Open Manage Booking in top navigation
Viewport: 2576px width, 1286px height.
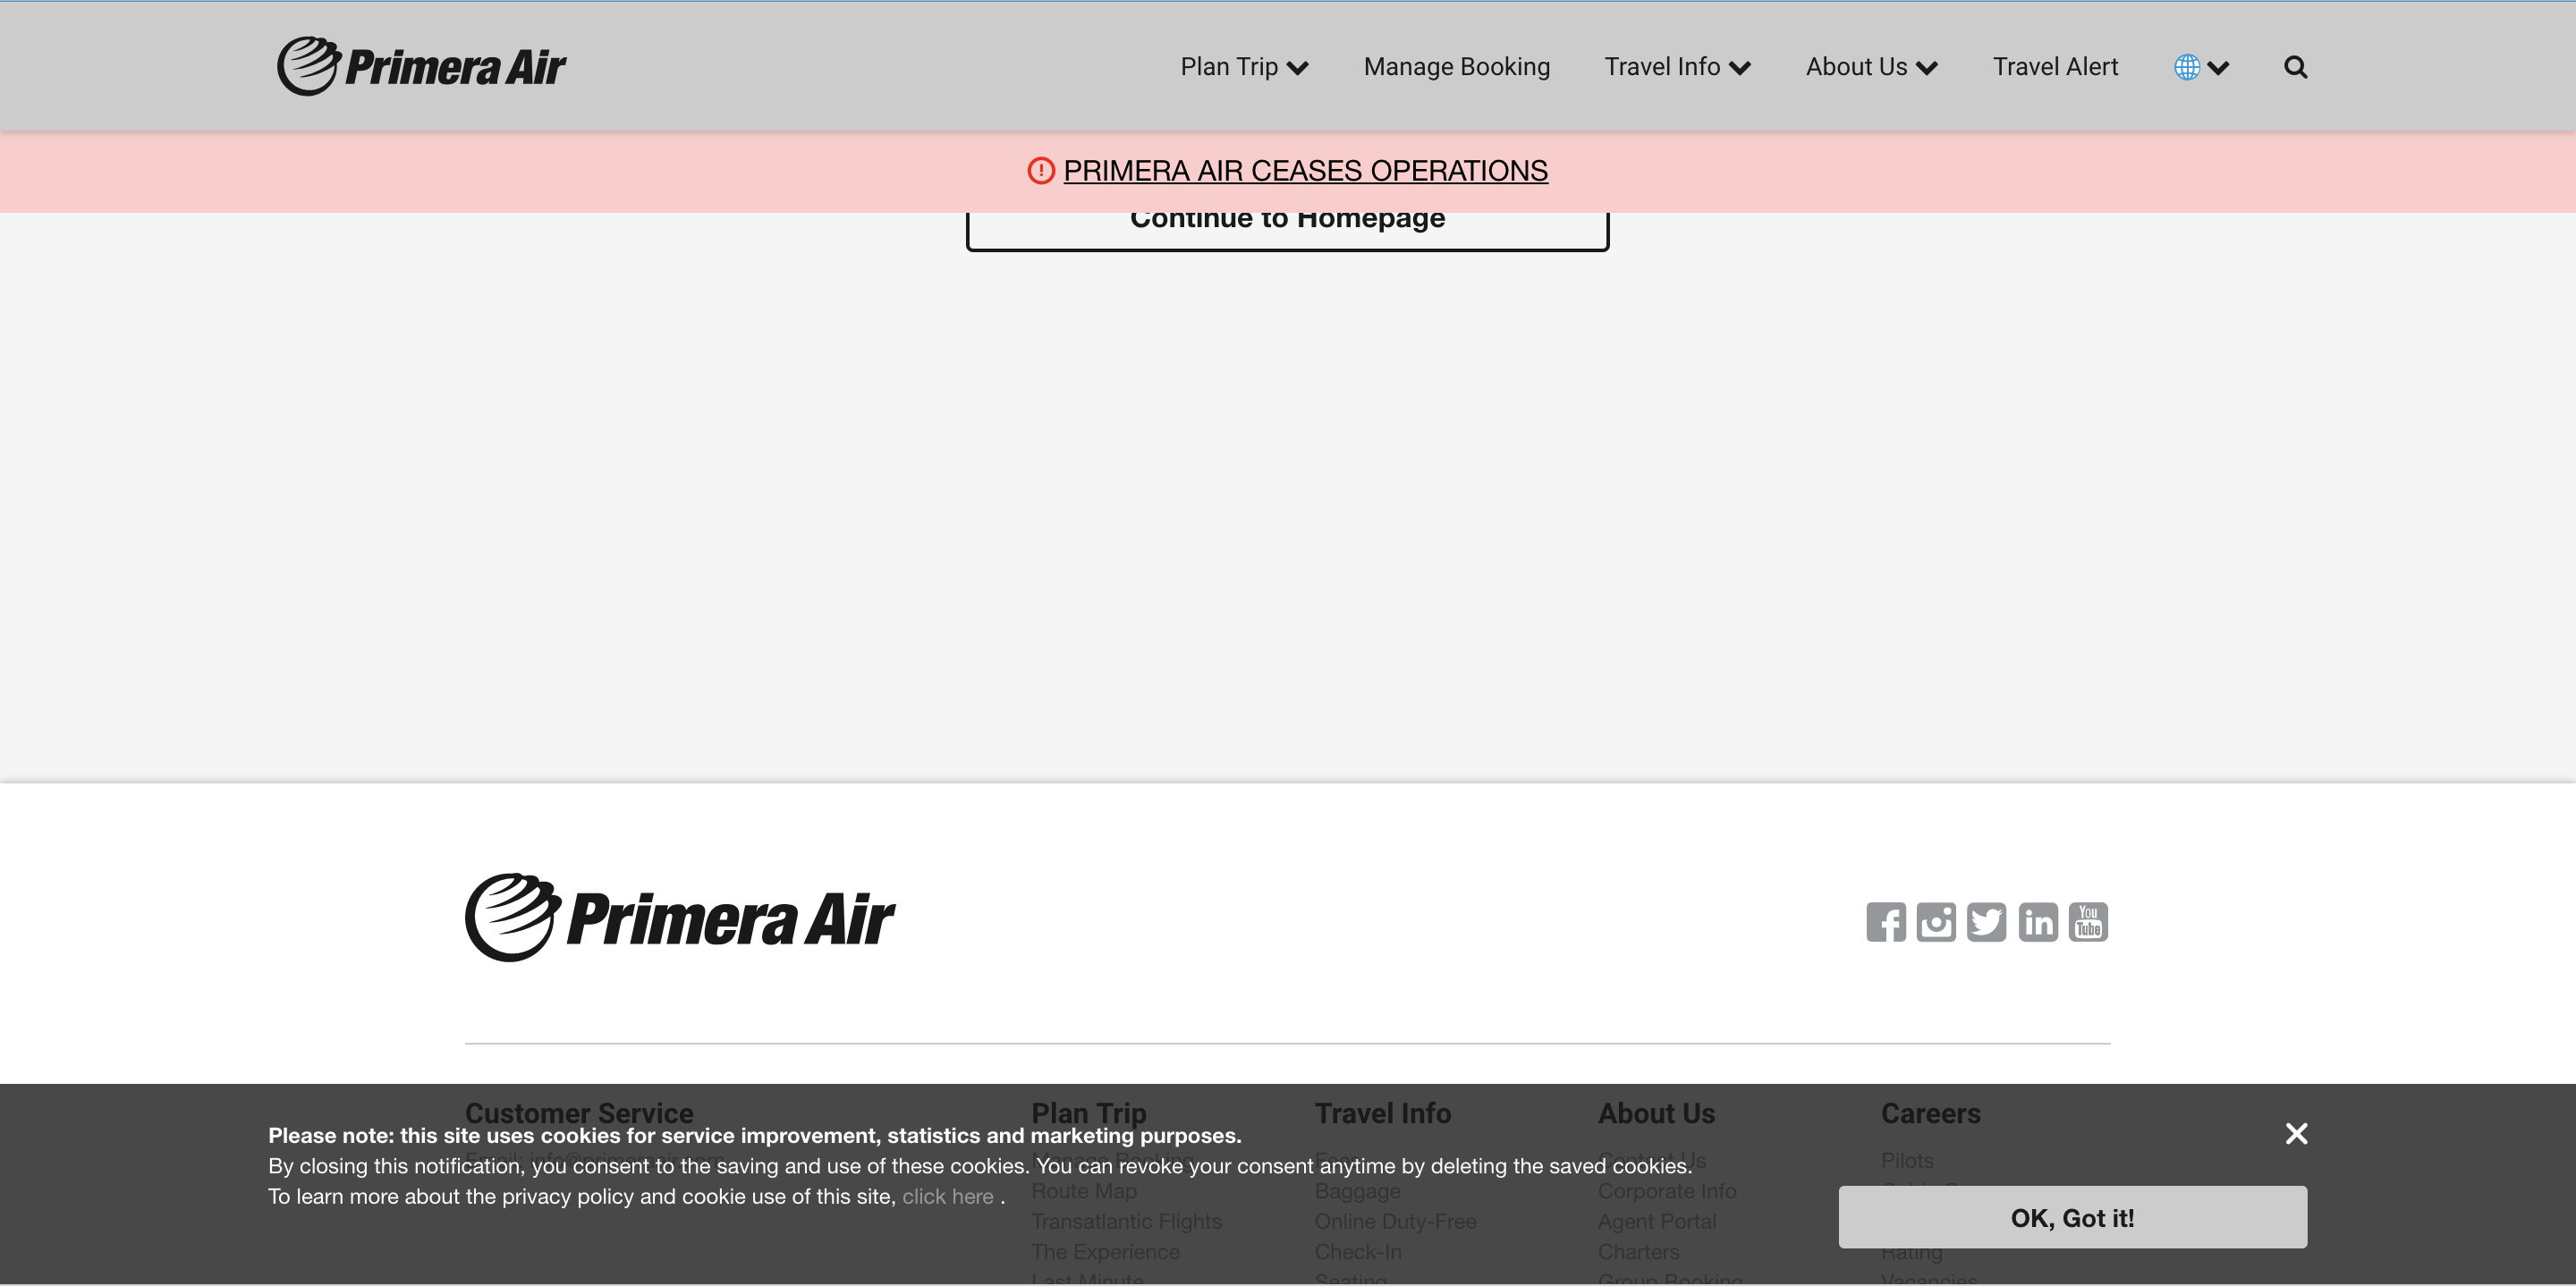tap(1456, 67)
